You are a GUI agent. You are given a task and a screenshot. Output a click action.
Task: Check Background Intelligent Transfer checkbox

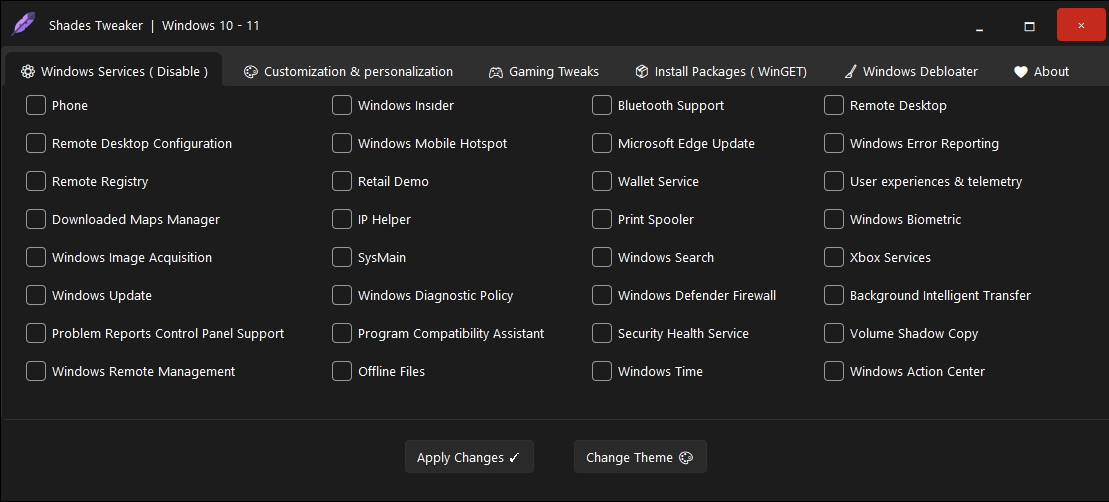[834, 295]
